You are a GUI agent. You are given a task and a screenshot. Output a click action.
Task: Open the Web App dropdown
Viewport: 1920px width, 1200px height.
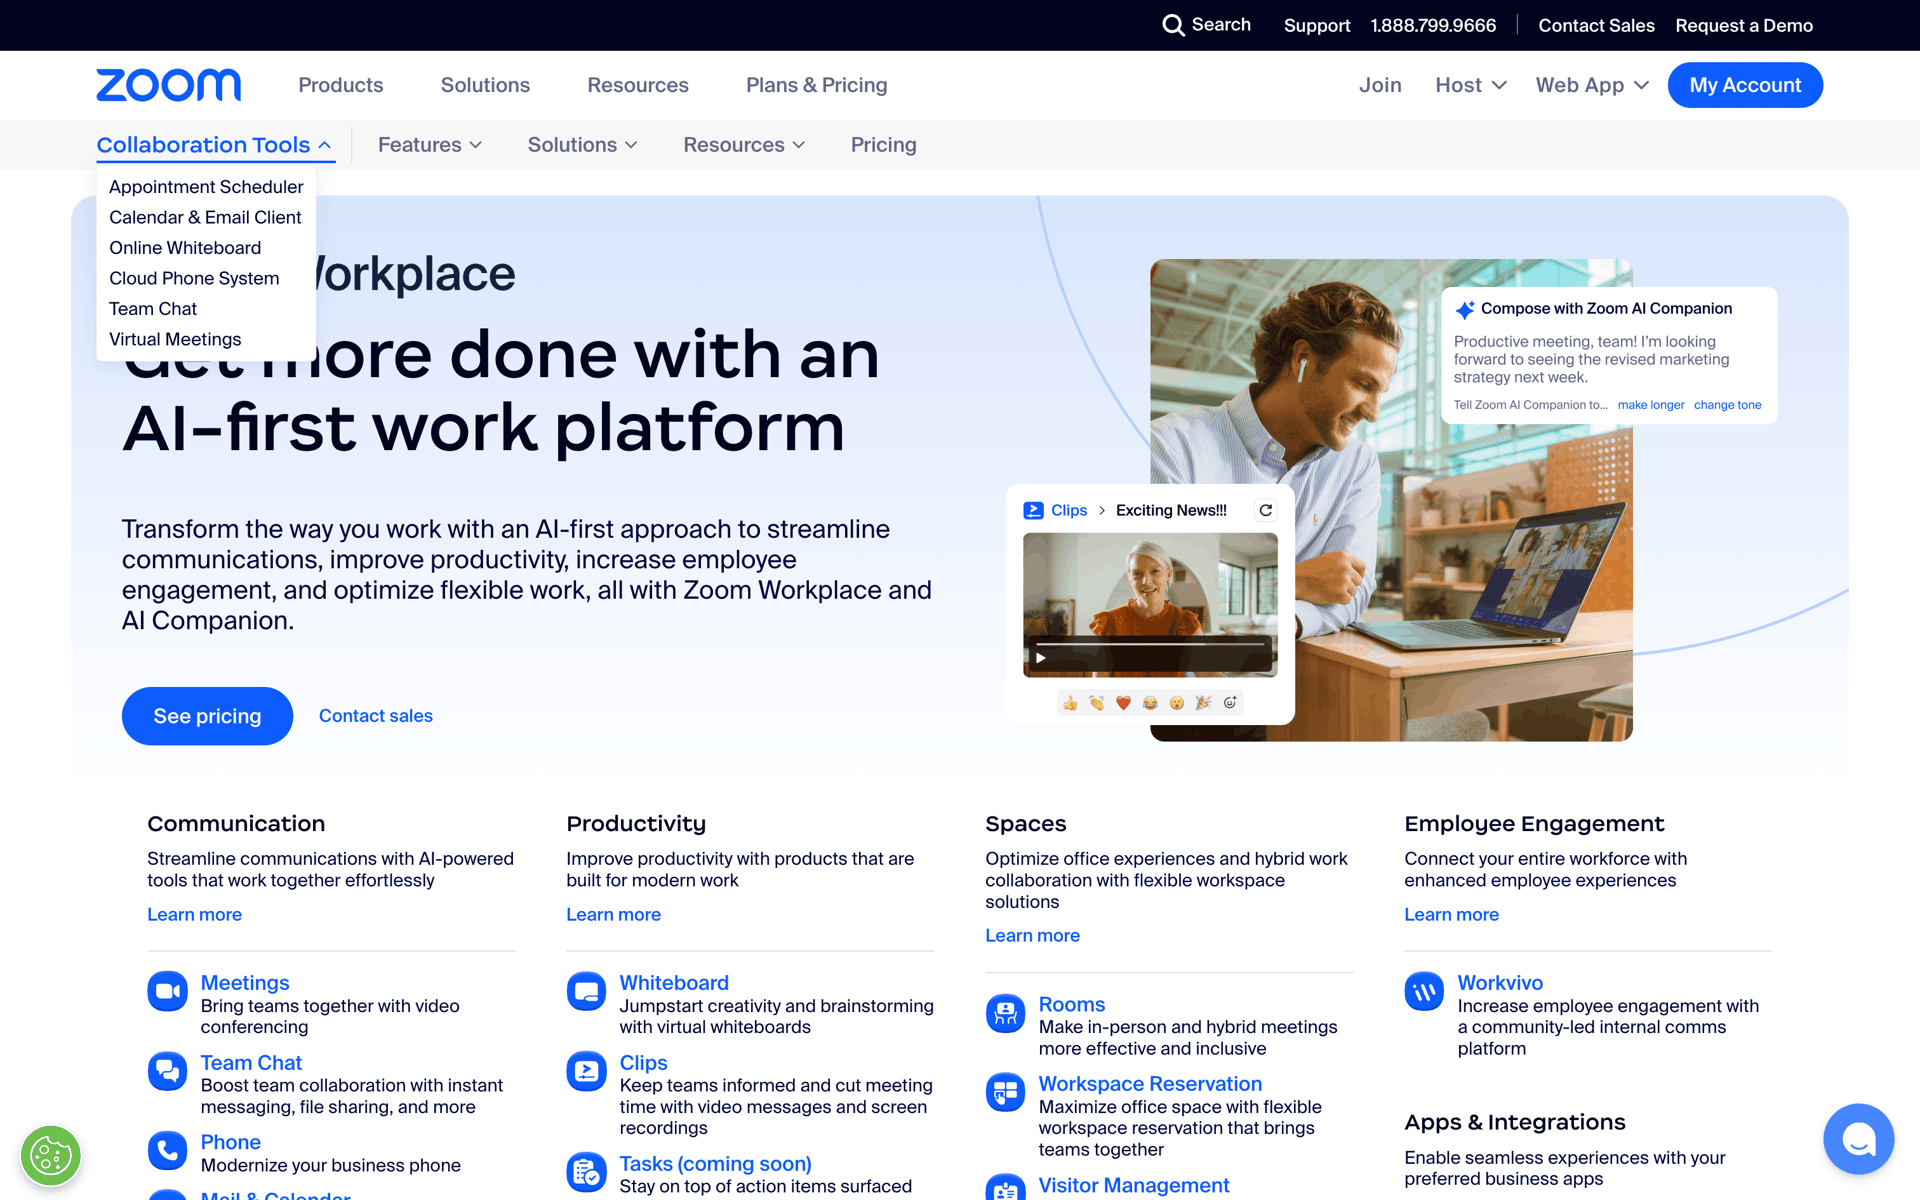click(x=1592, y=85)
